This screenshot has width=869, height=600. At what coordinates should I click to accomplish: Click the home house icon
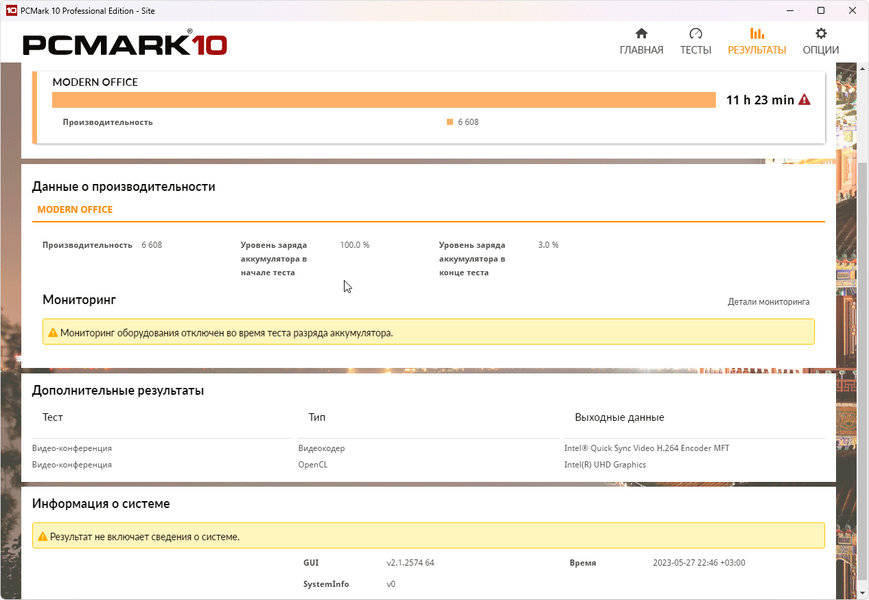pyautogui.click(x=641, y=33)
